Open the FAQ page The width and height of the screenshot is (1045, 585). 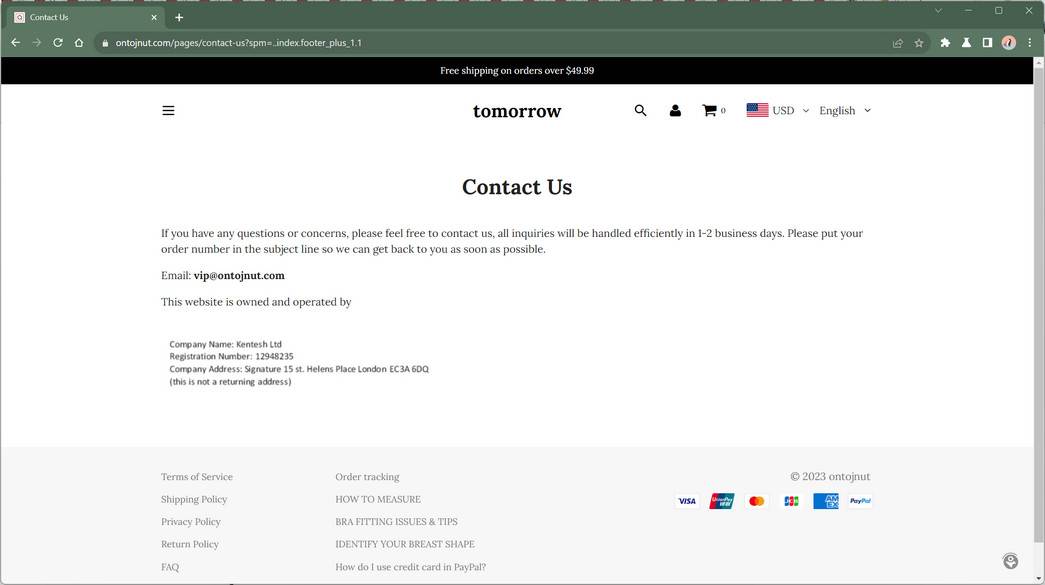[170, 566]
